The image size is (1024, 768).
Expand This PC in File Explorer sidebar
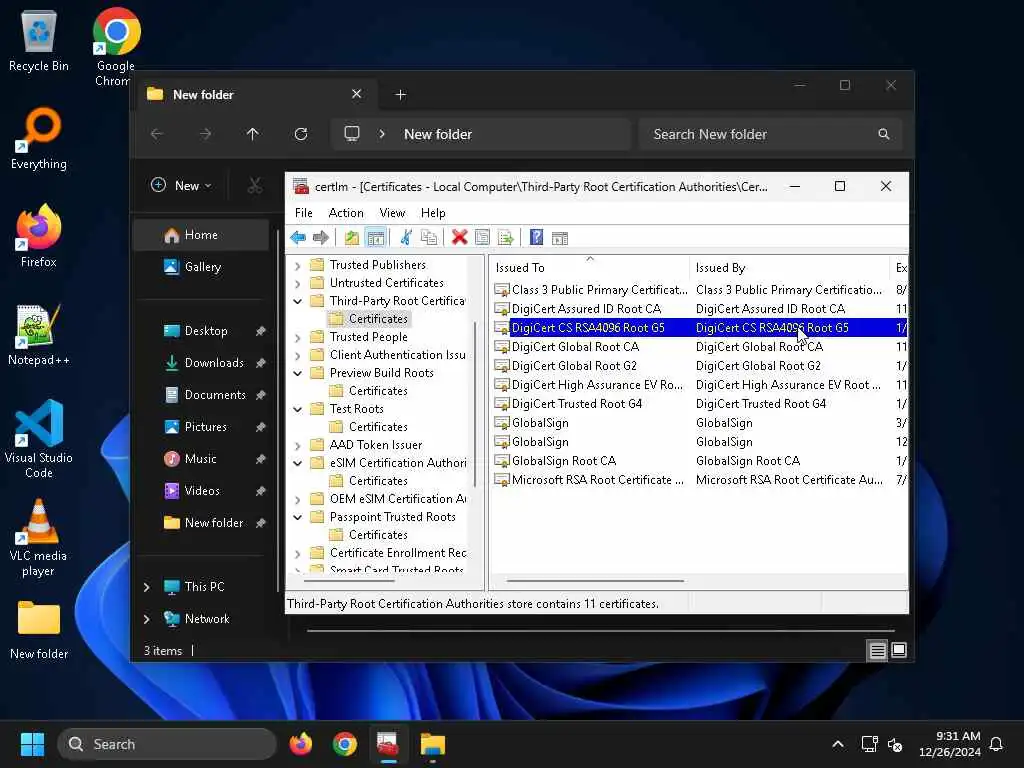147,587
